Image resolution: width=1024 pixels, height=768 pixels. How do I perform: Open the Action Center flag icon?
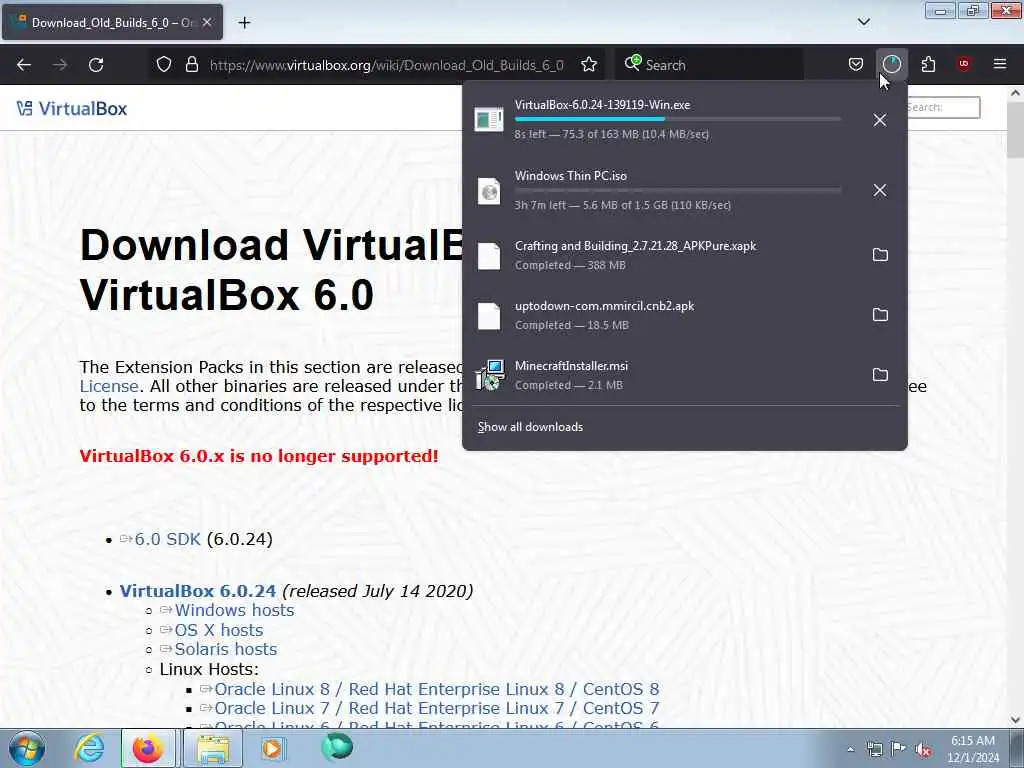click(x=899, y=750)
